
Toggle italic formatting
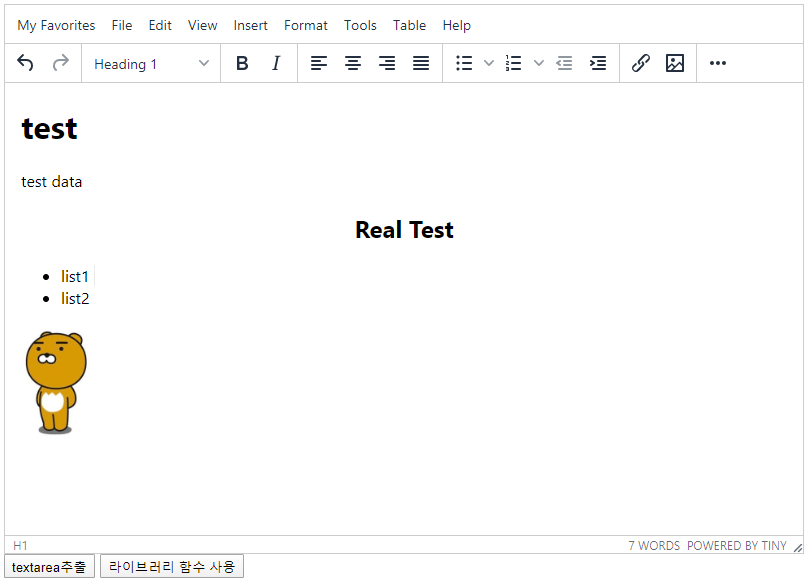click(276, 63)
